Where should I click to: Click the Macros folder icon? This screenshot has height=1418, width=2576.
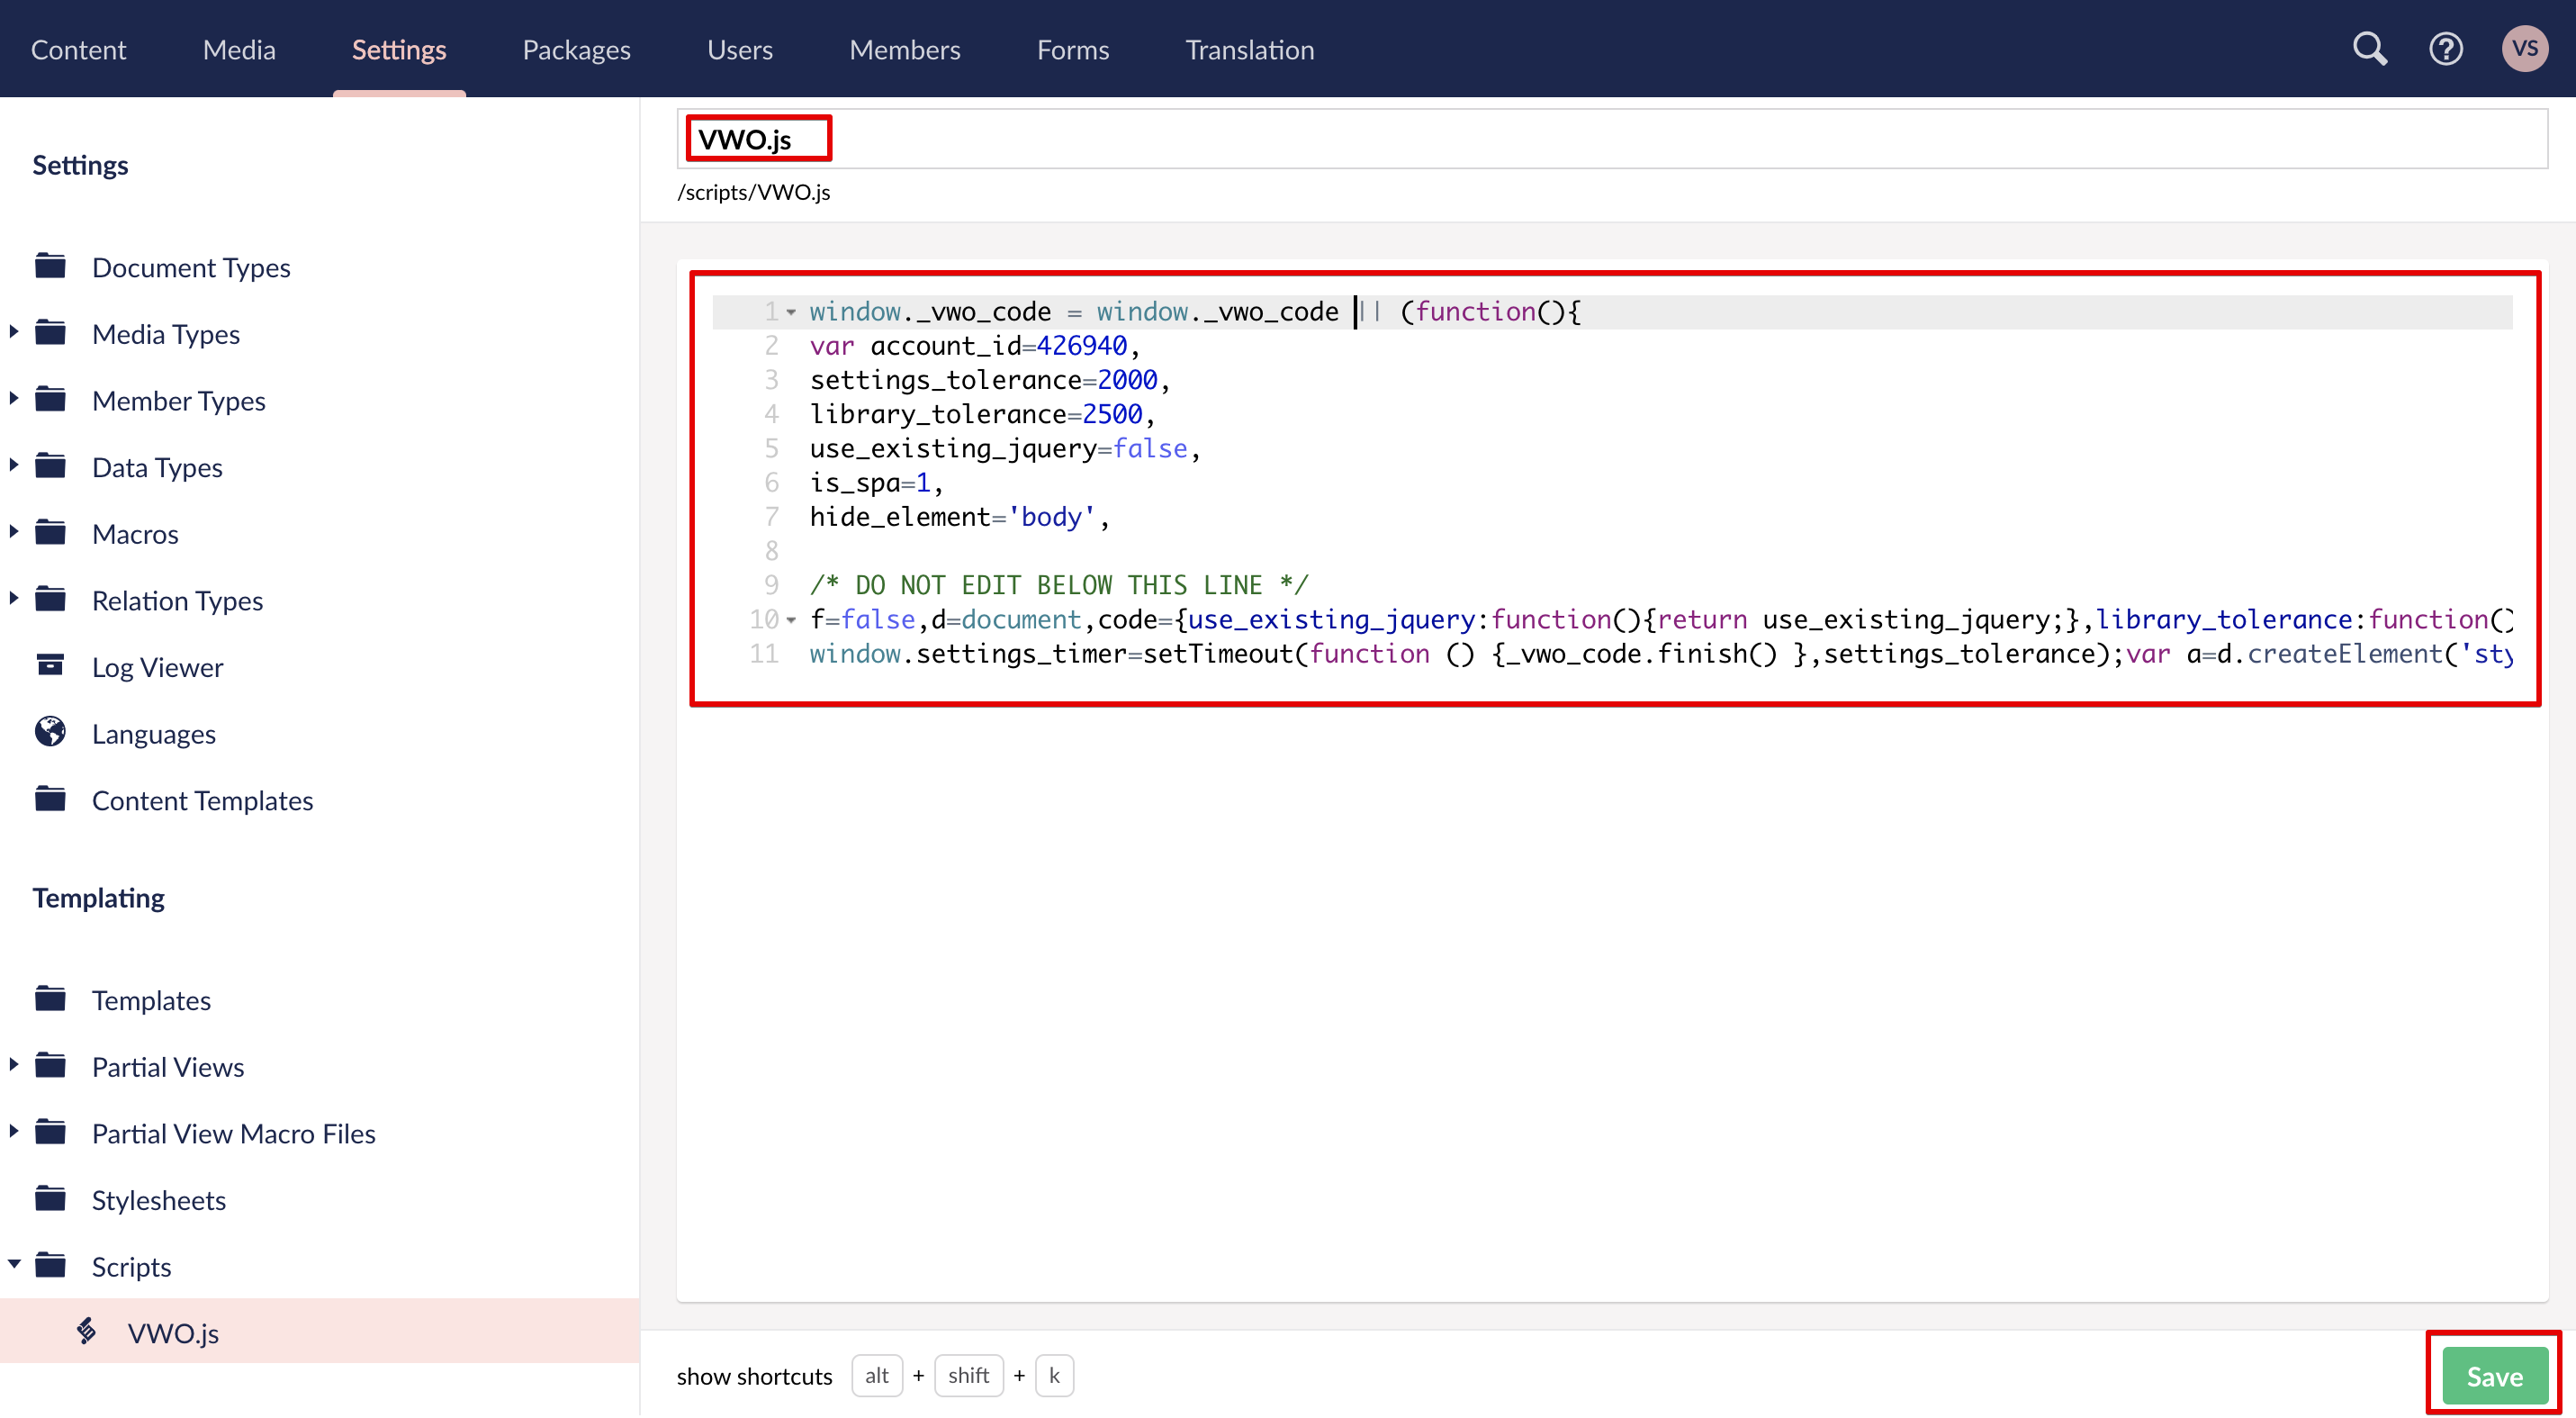(50, 533)
